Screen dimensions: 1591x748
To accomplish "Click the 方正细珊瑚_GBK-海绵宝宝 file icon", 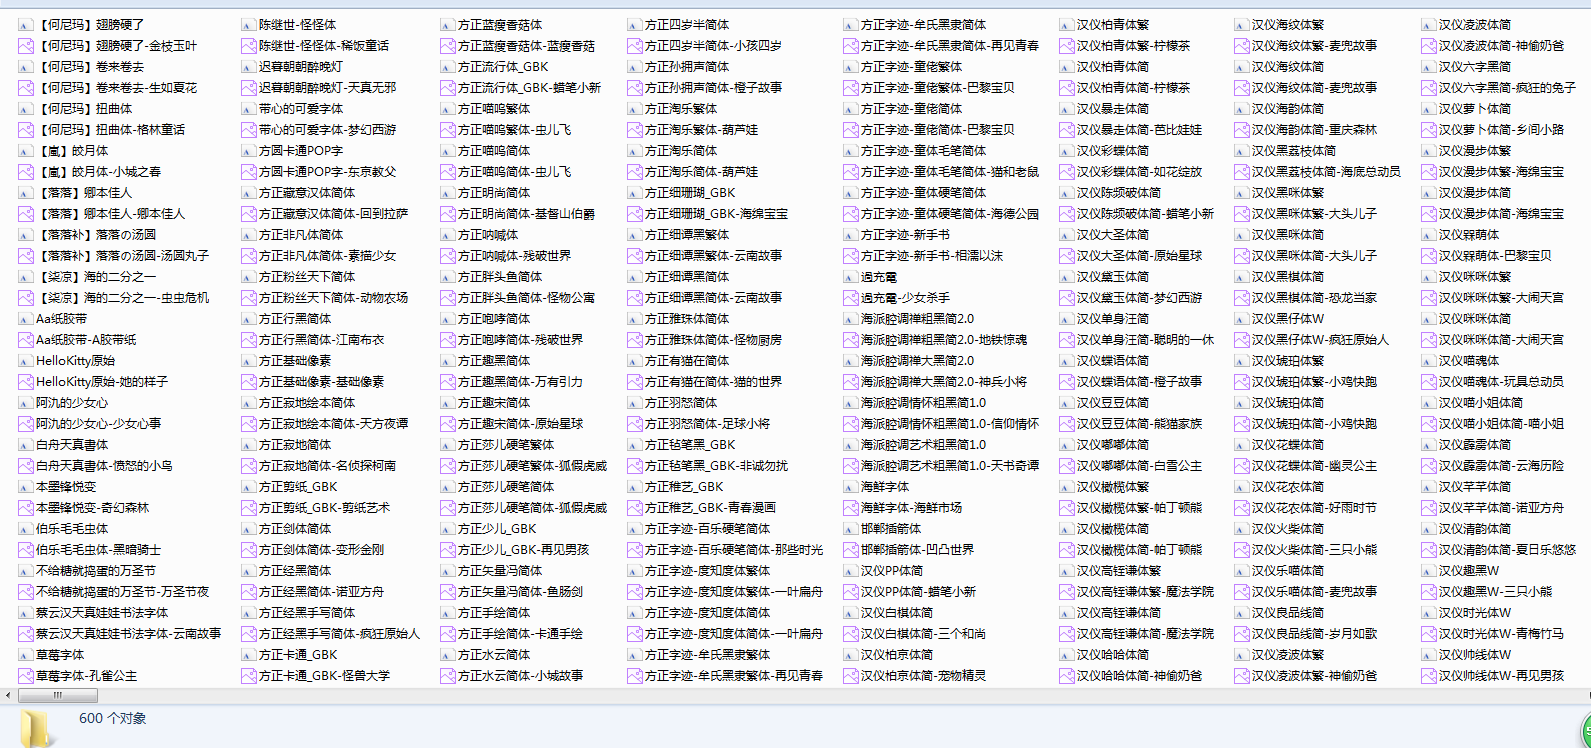I will point(635,214).
